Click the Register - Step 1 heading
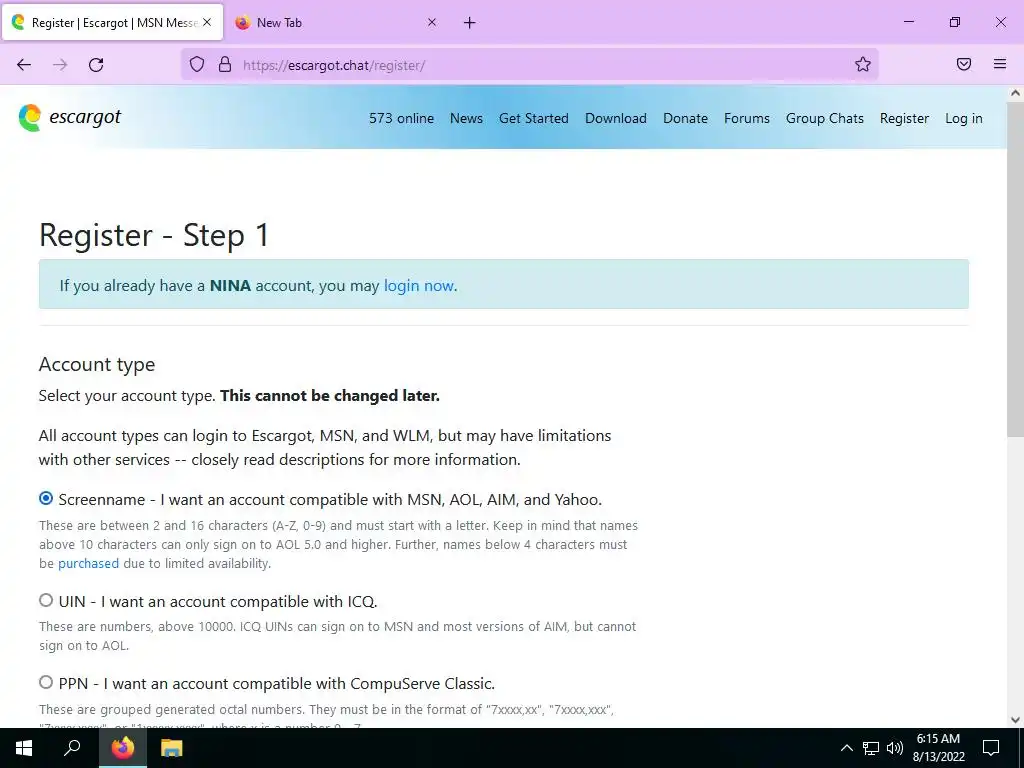Screen dimensions: 1024x768 tap(154, 235)
